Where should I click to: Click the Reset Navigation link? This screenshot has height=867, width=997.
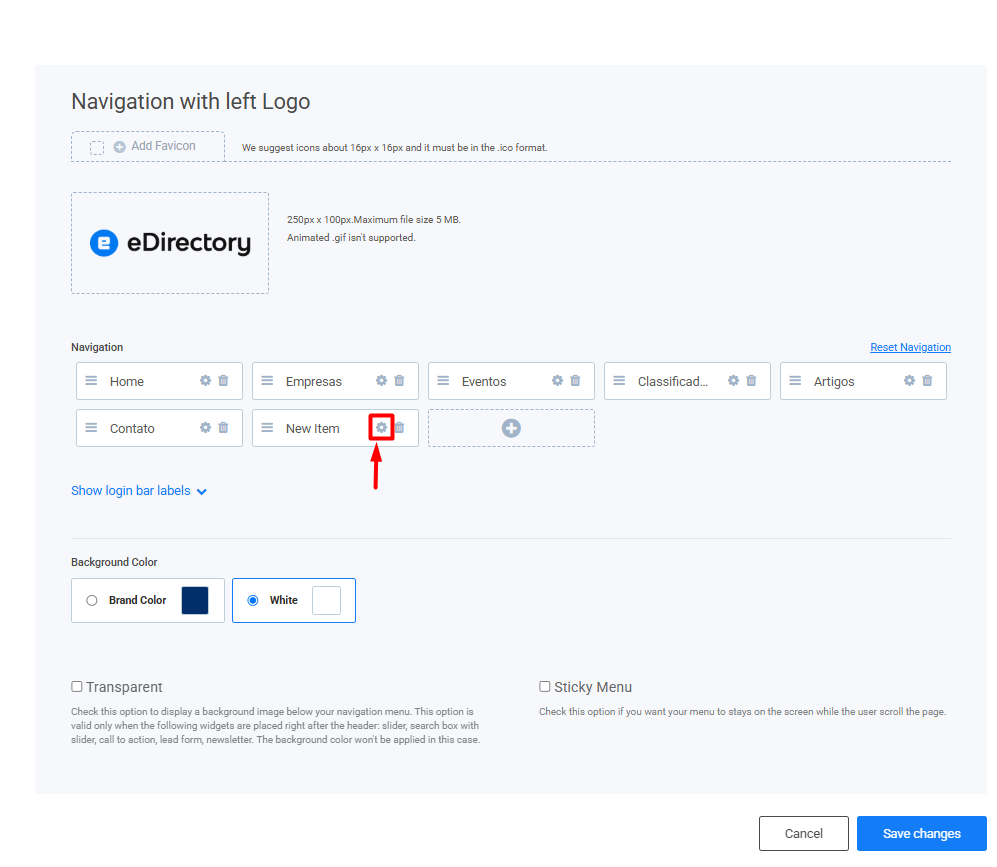(911, 347)
